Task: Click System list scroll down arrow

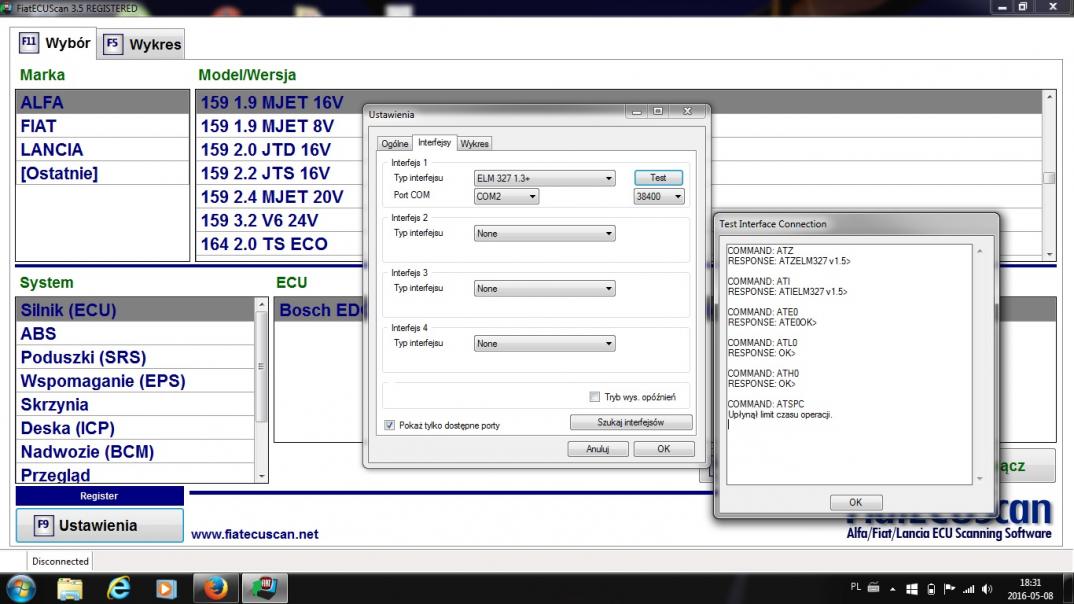Action: [x=261, y=476]
